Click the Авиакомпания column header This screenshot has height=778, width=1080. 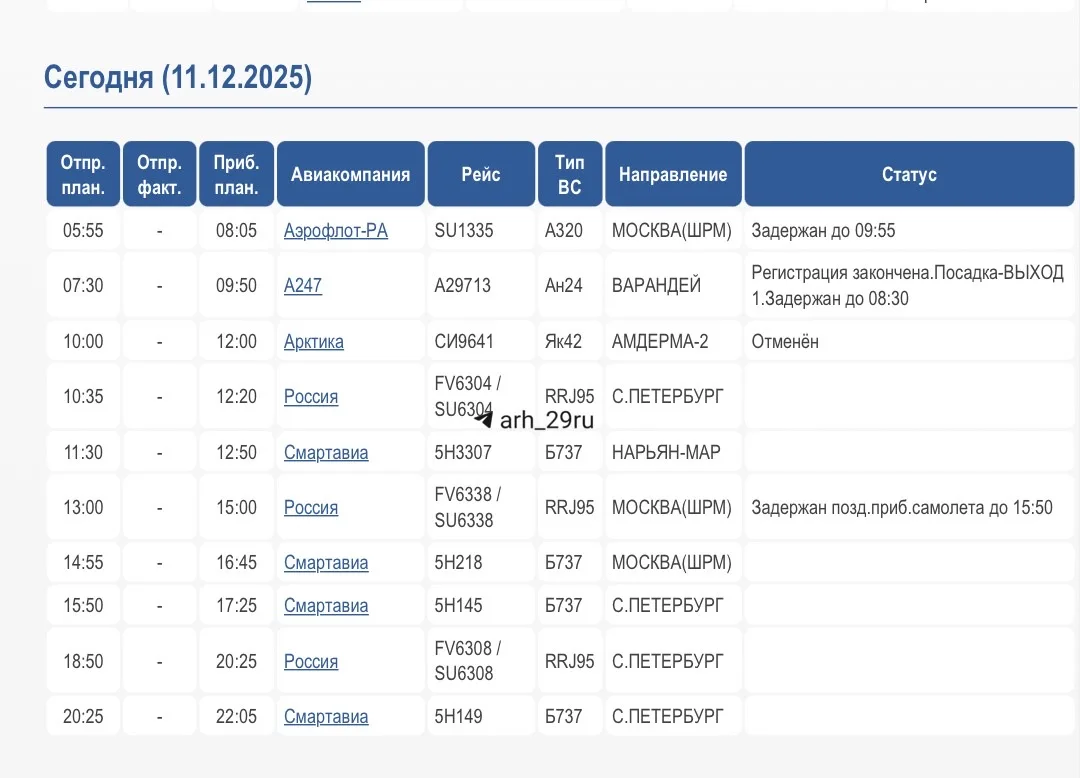point(350,174)
